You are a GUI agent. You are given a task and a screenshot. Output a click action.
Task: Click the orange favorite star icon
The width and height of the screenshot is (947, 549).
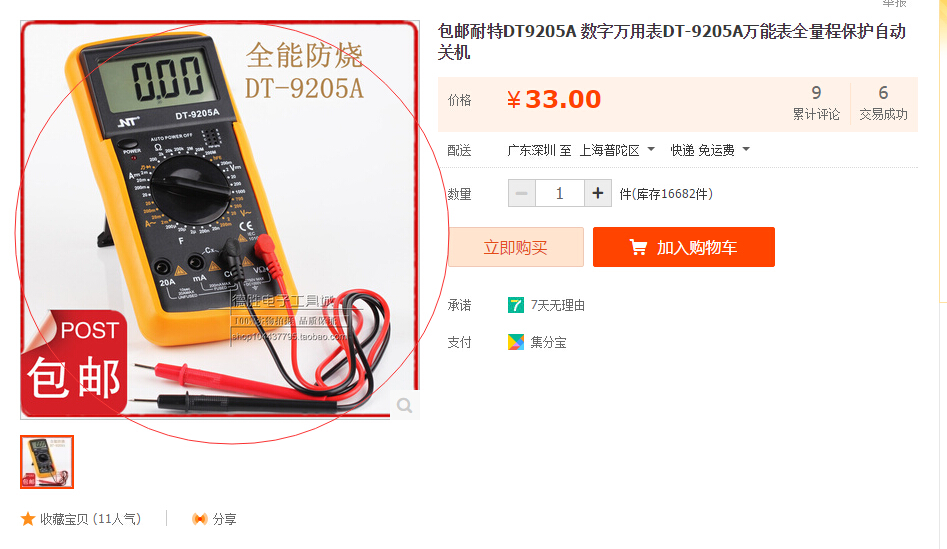(x=28, y=519)
